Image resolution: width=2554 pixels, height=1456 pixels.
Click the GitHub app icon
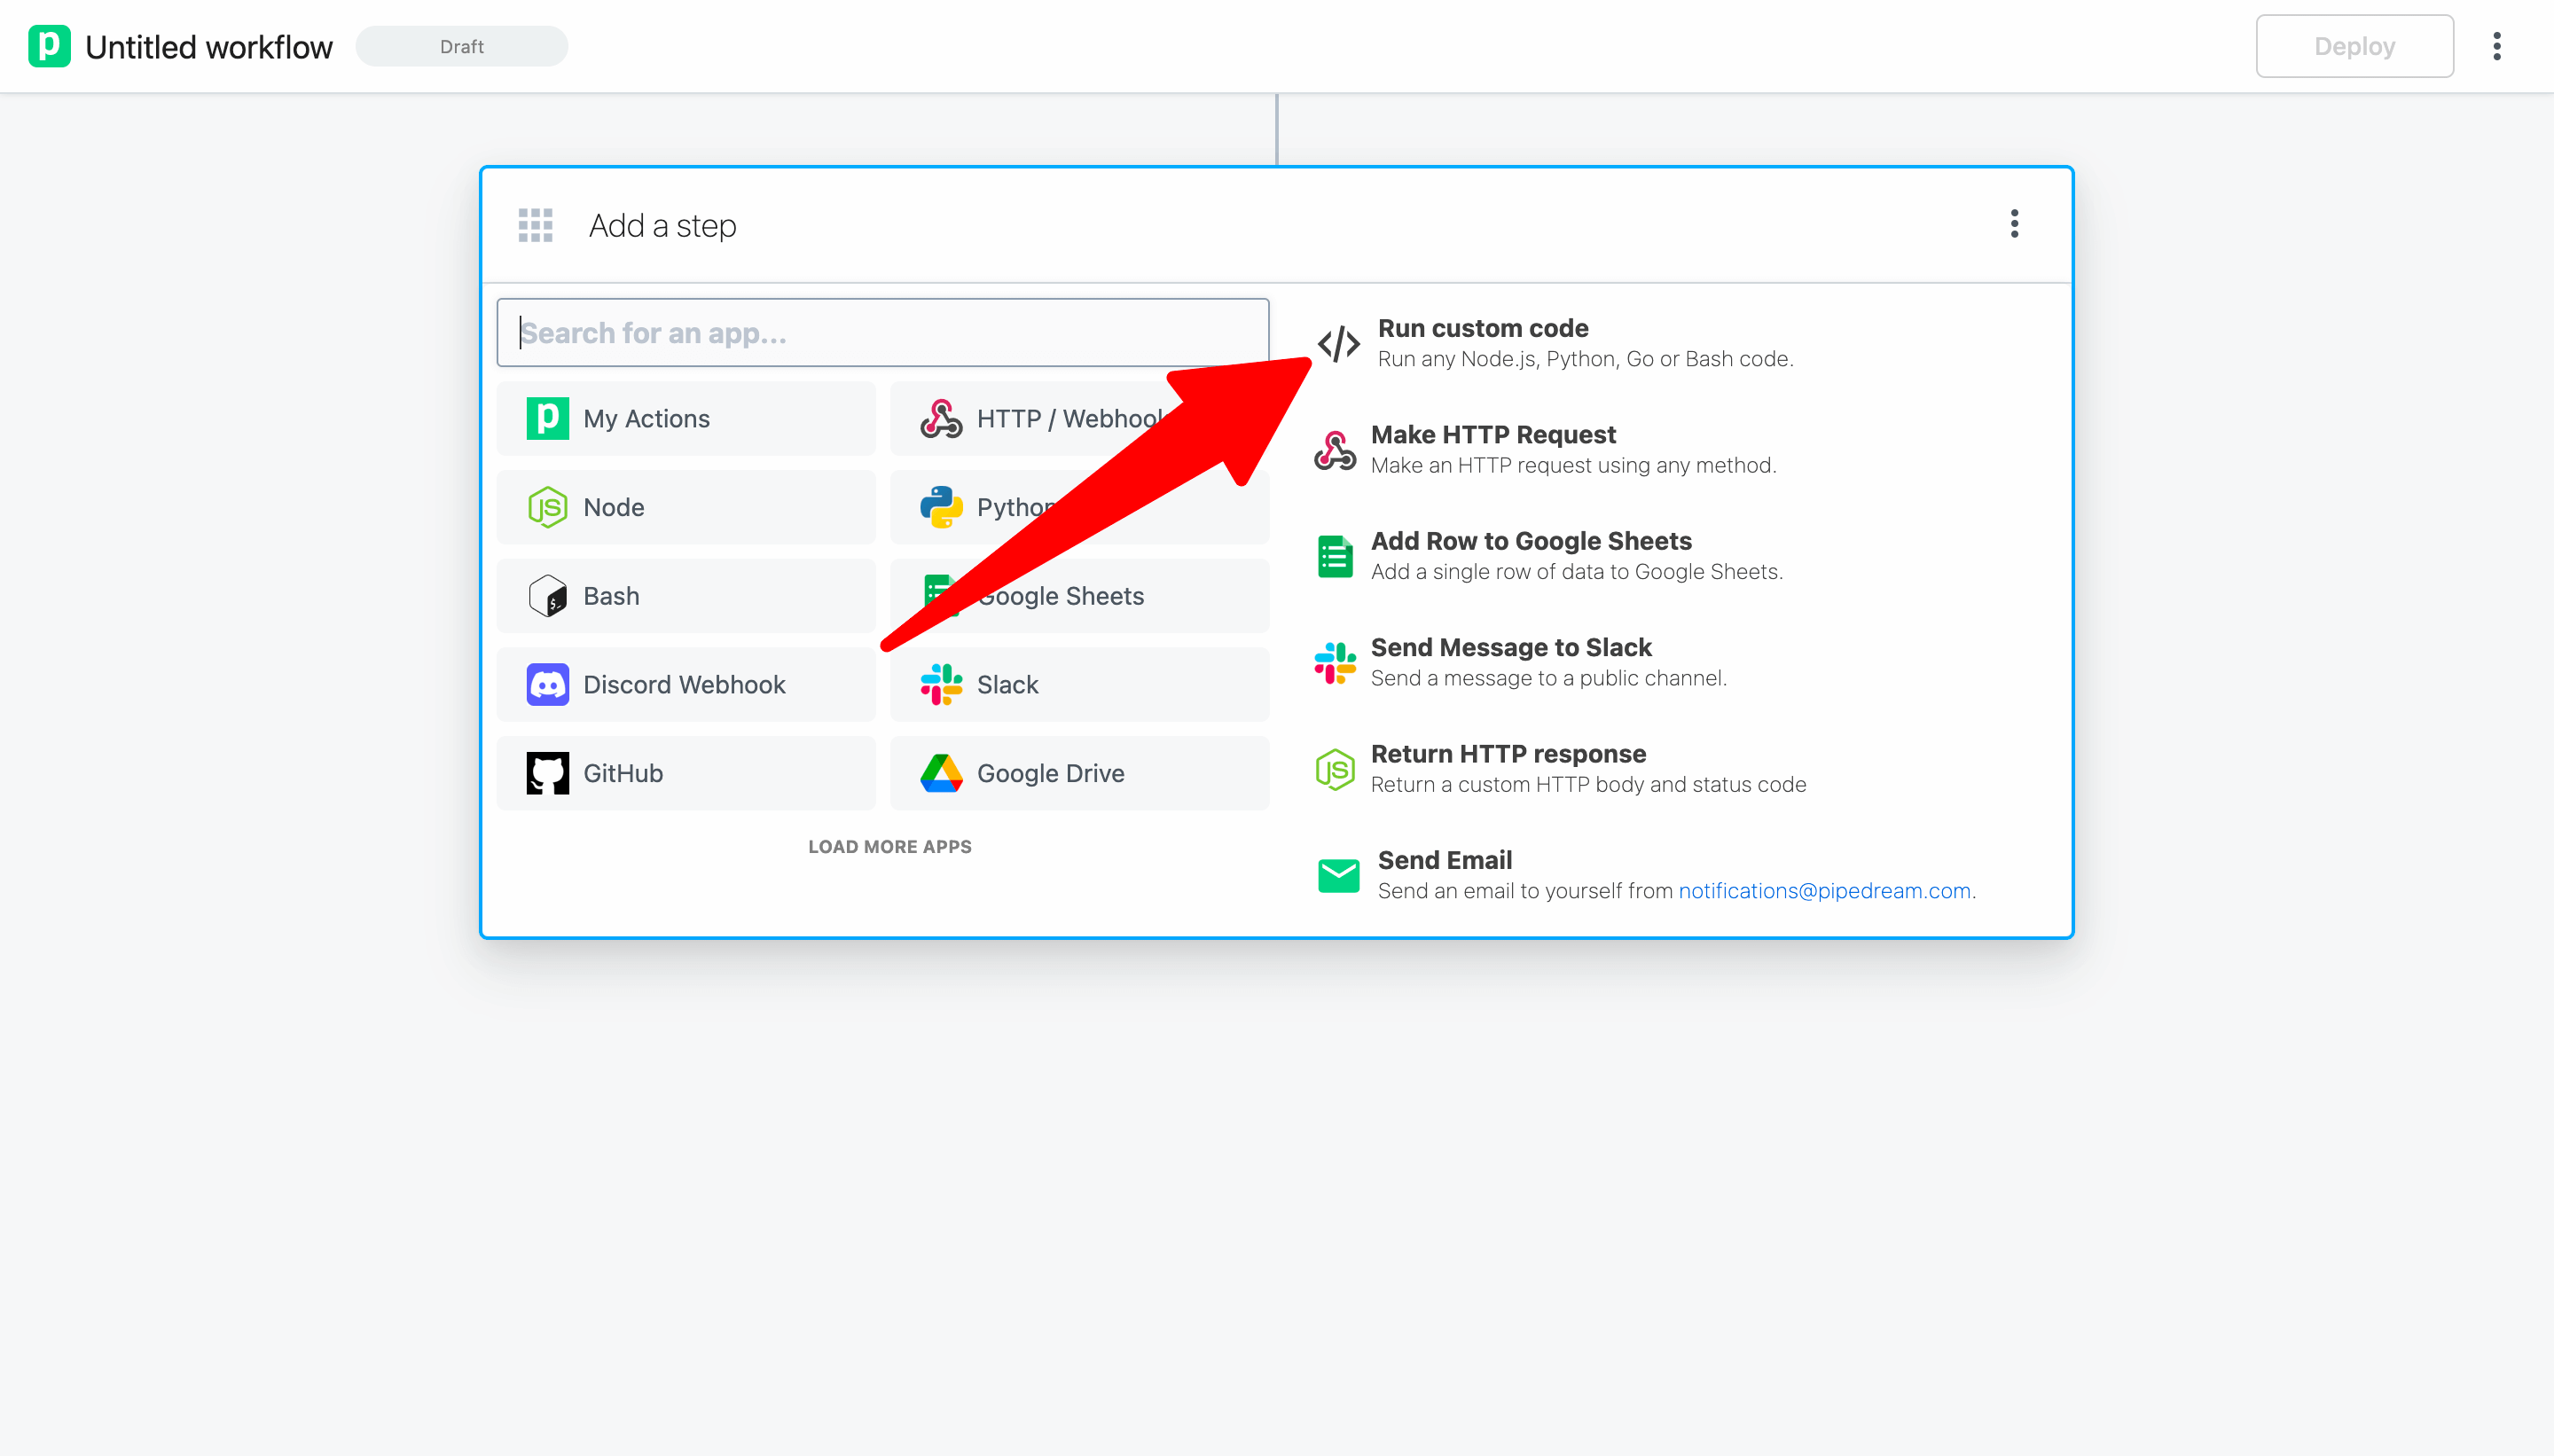(x=547, y=773)
